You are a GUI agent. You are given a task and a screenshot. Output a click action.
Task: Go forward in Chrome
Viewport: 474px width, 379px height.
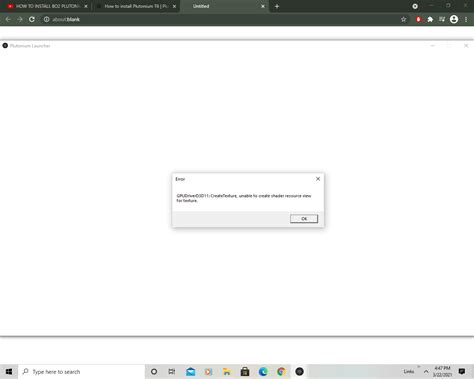[x=20, y=19]
